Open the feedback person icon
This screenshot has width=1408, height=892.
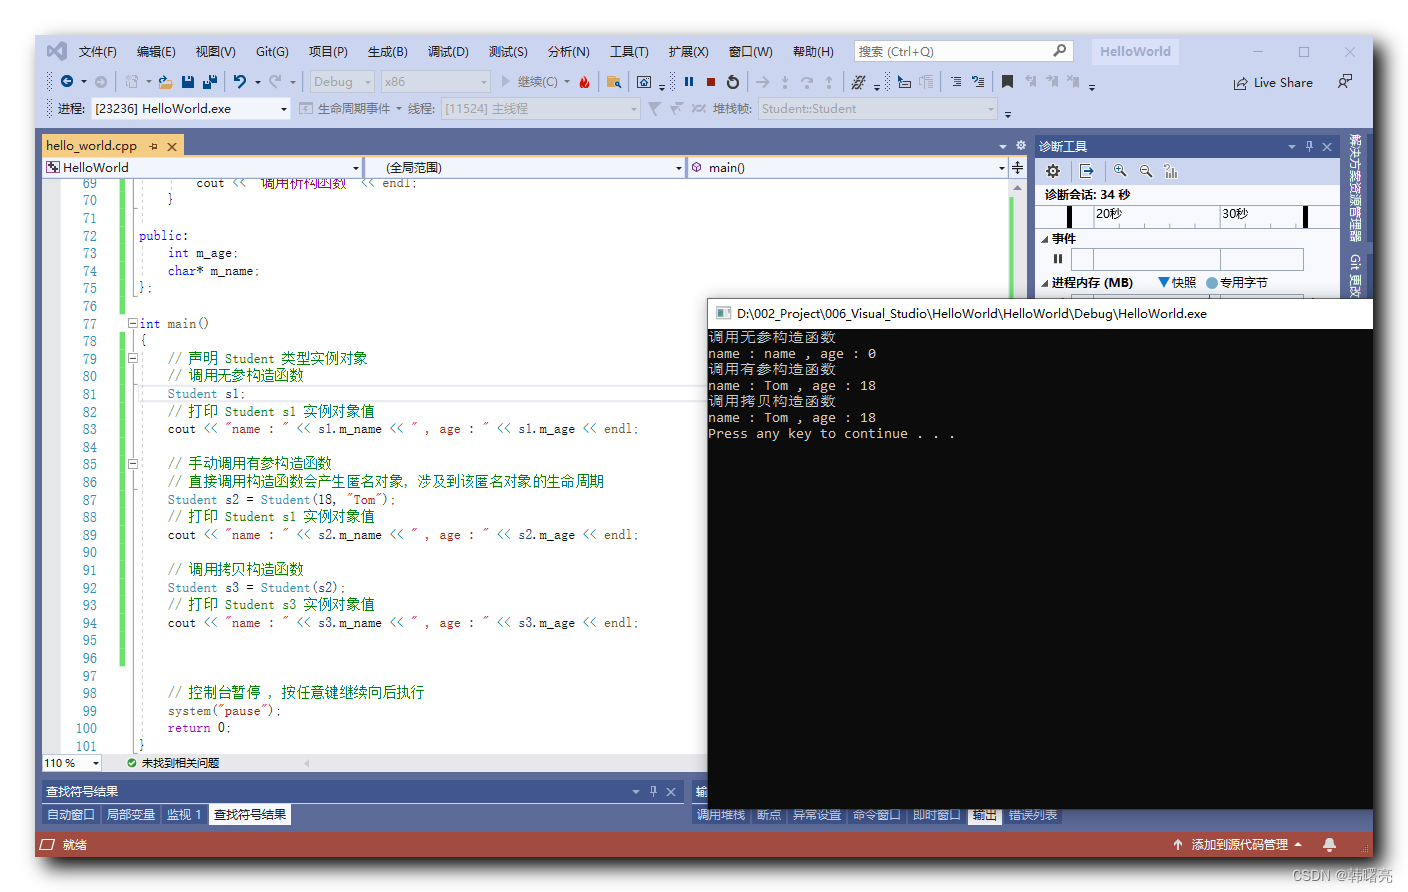click(1345, 82)
